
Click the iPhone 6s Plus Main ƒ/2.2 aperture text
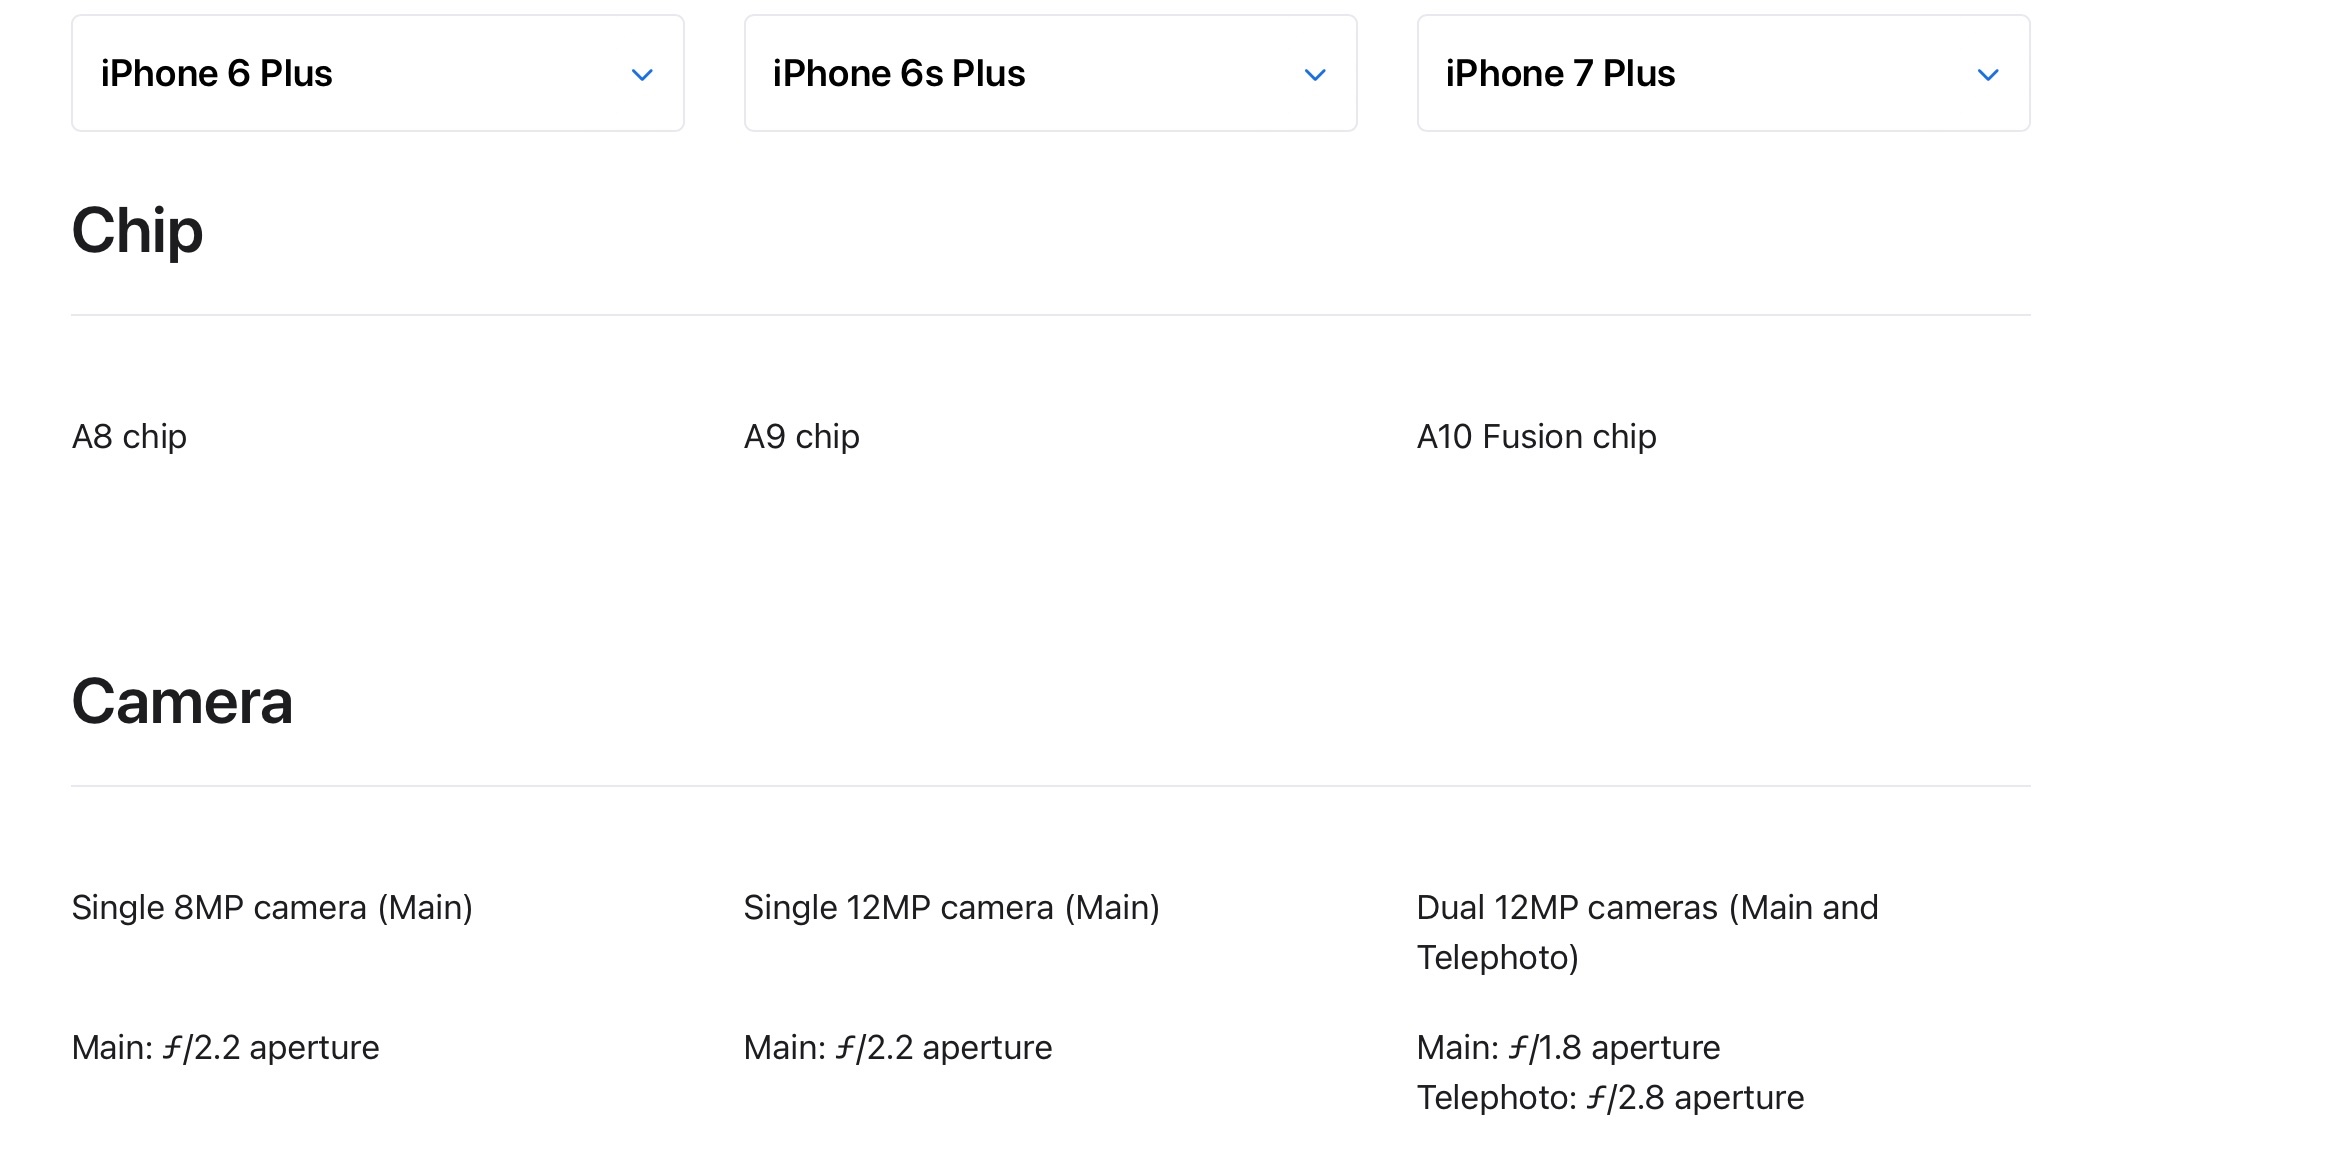tap(898, 1048)
